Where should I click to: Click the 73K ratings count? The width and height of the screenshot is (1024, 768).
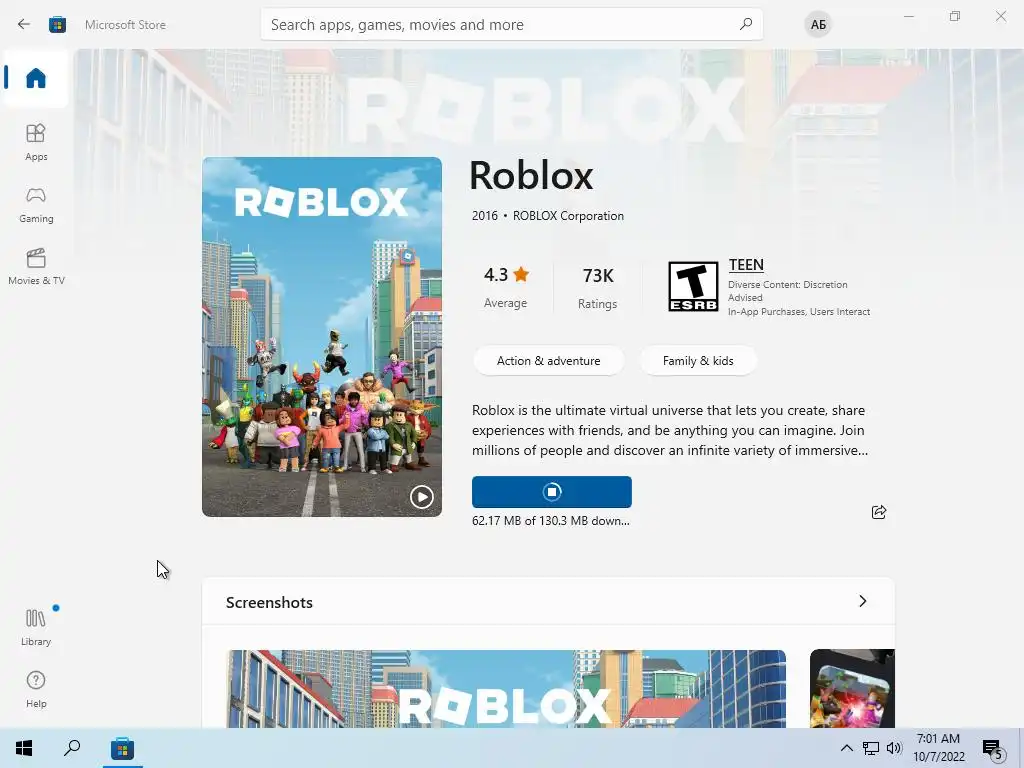(x=598, y=287)
